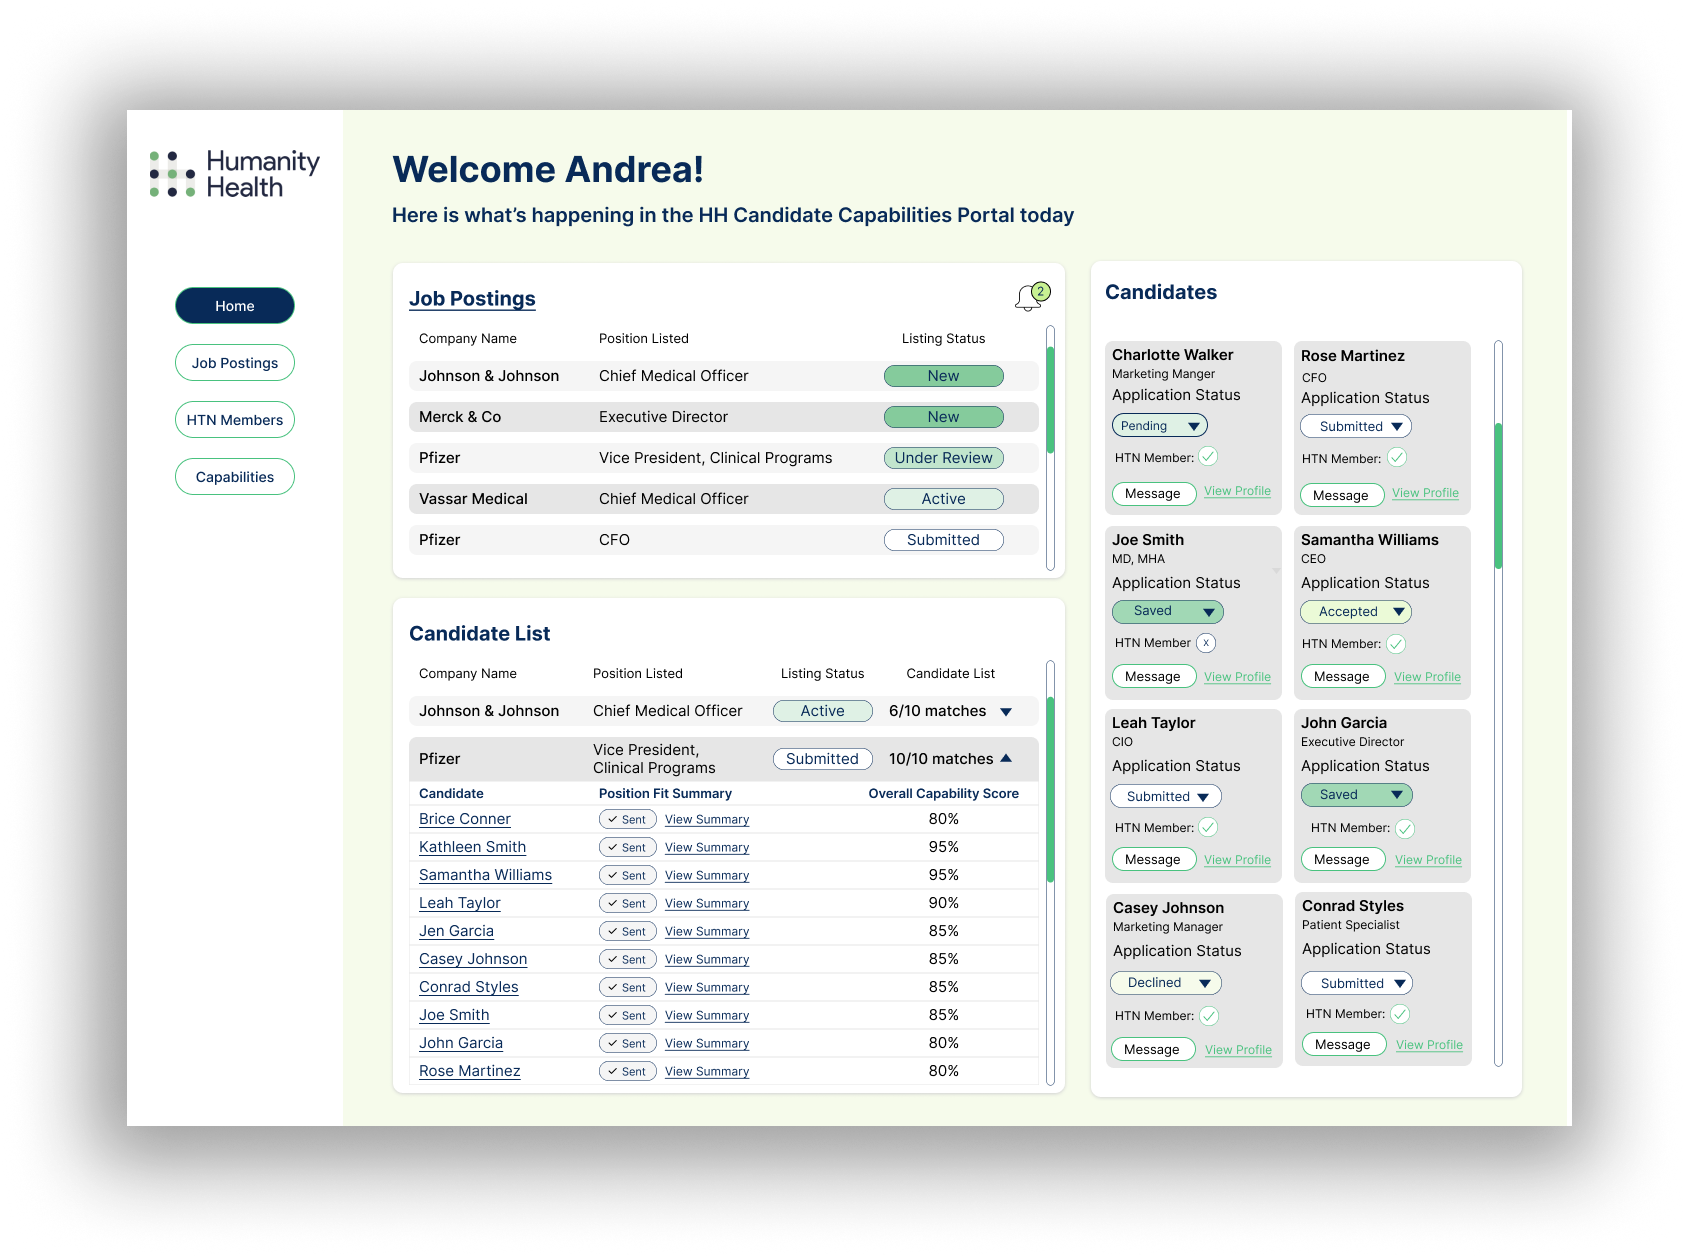
Task: Select Vassar Medical company name cell
Action: 473,499
